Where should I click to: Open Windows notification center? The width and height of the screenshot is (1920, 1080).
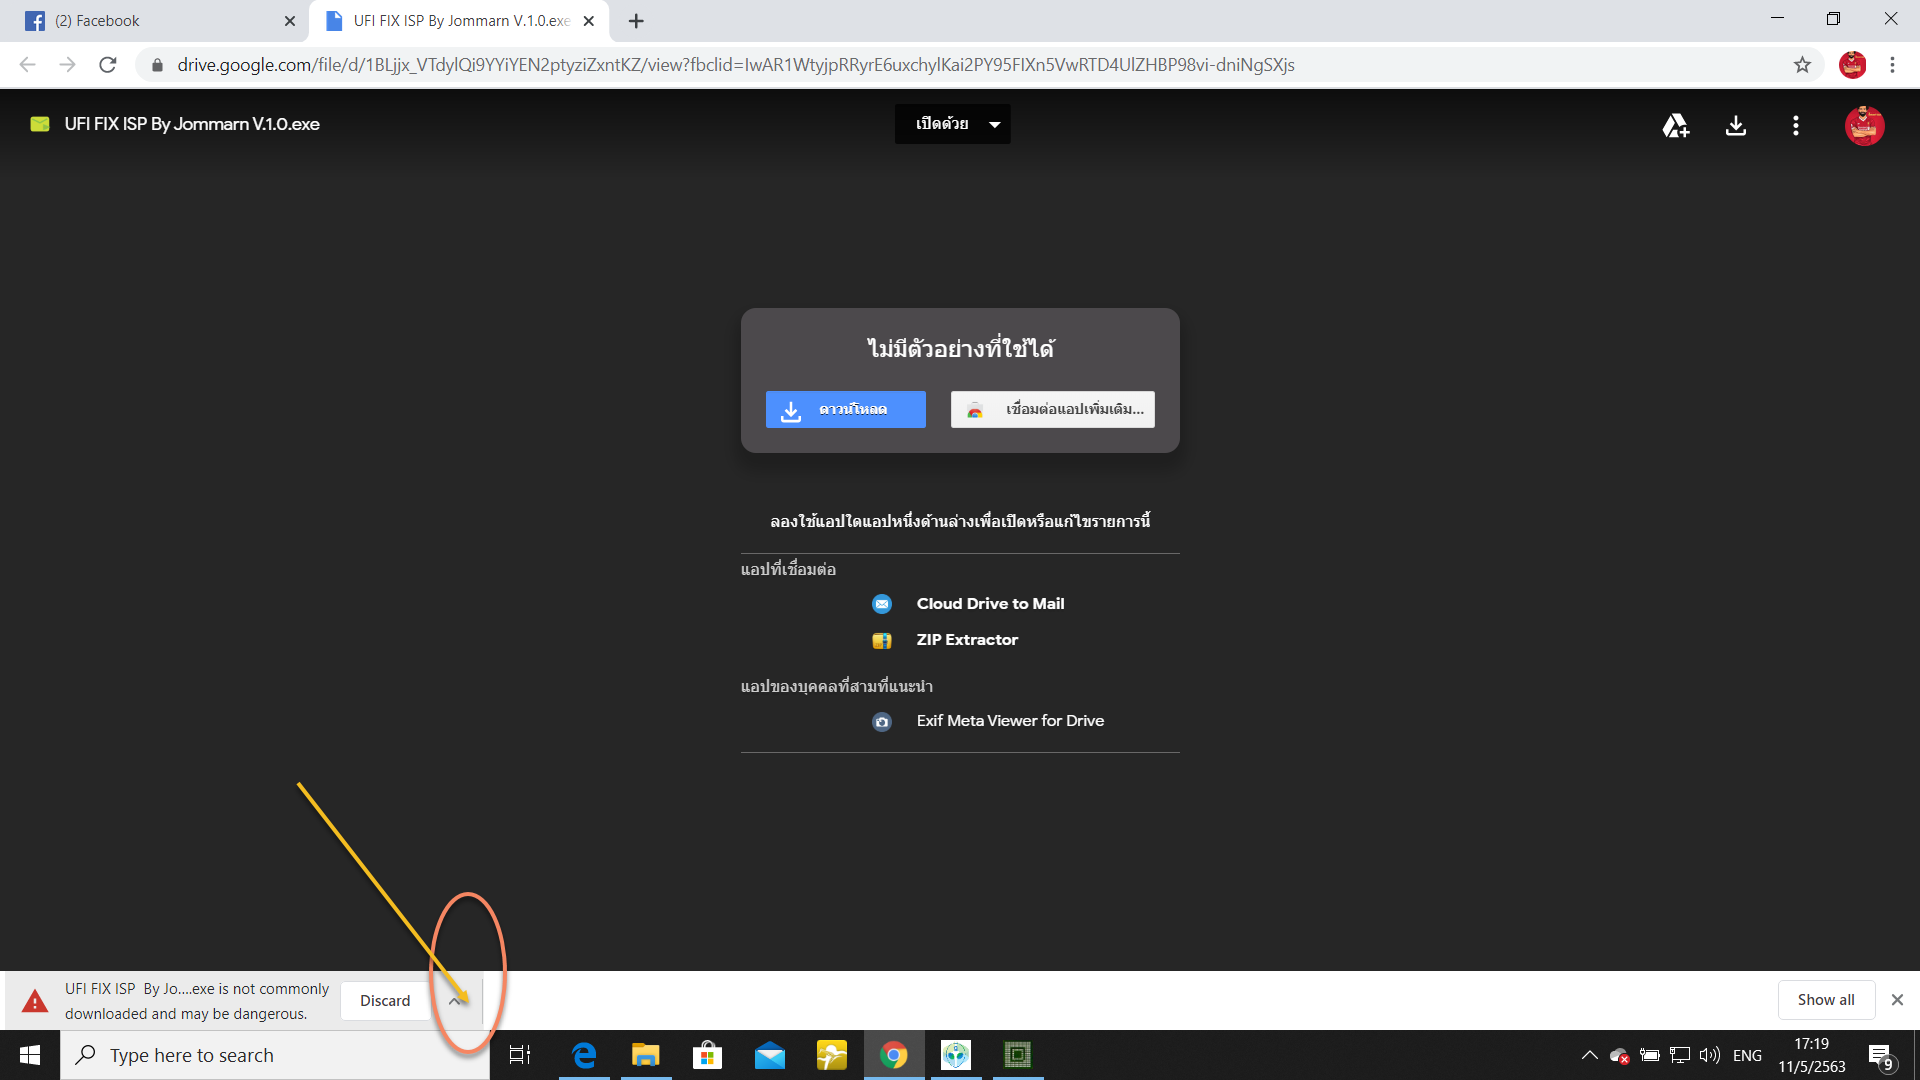point(1880,1055)
